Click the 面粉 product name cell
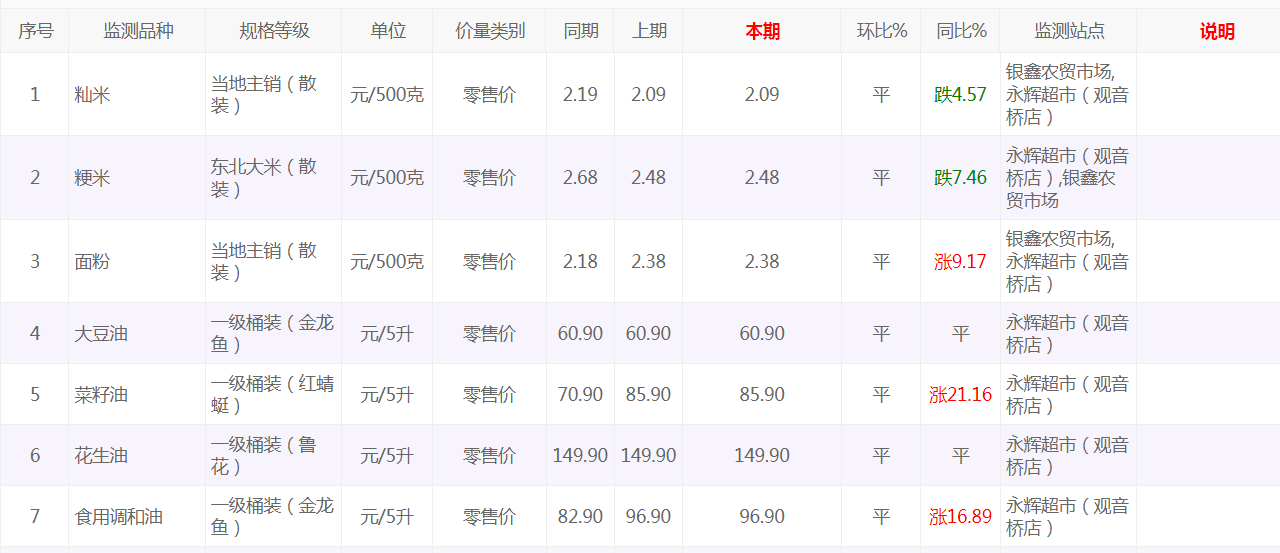1280x553 pixels. tap(92, 262)
